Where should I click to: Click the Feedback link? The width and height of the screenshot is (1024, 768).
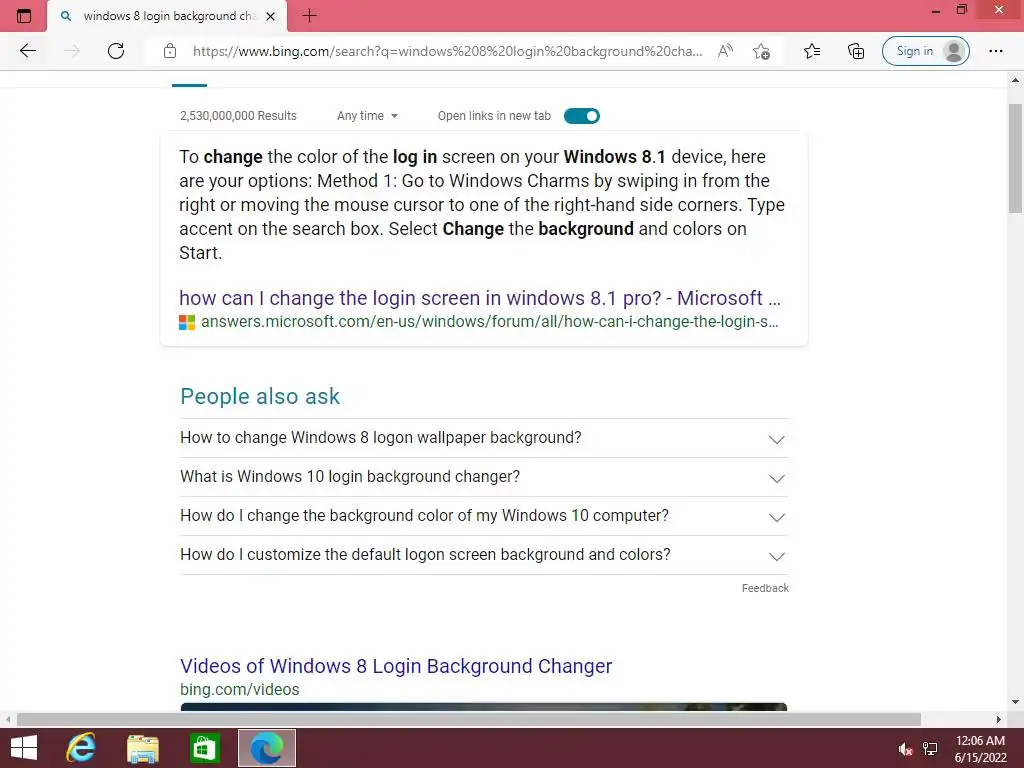tap(765, 588)
